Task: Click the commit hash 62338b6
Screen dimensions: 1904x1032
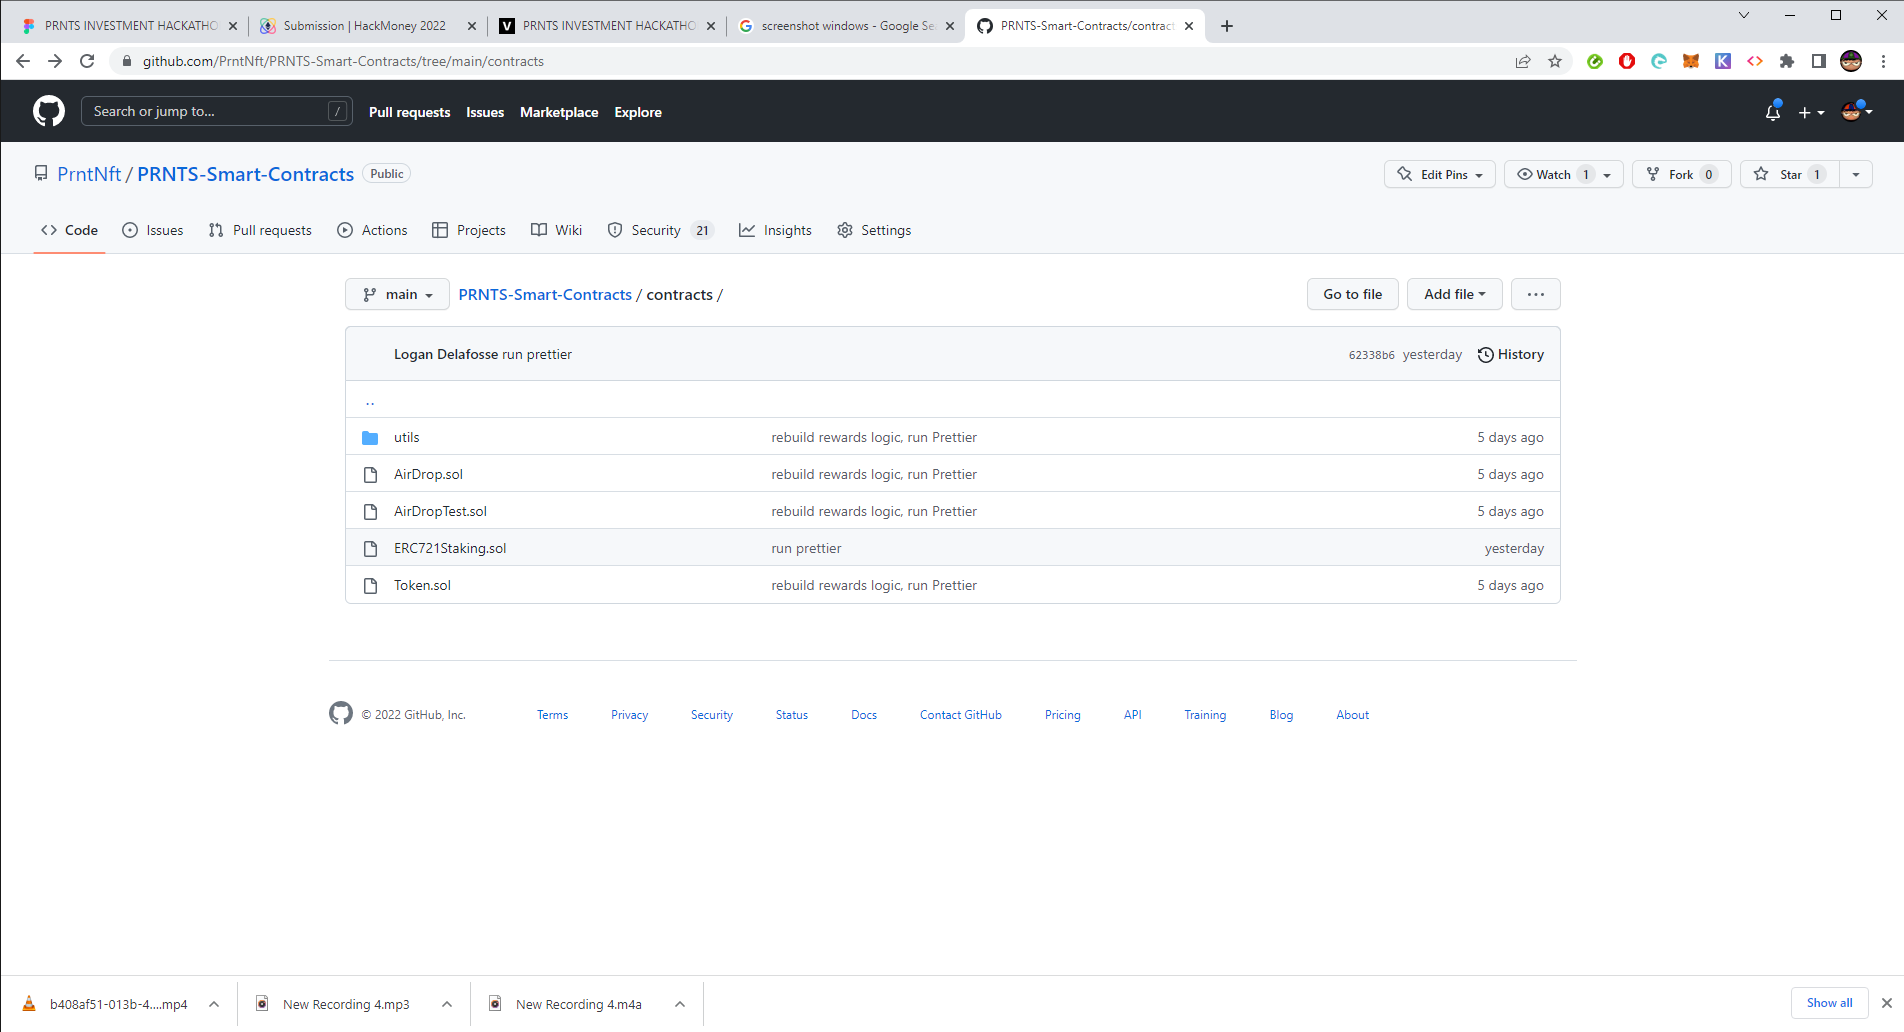Action: pos(1371,355)
